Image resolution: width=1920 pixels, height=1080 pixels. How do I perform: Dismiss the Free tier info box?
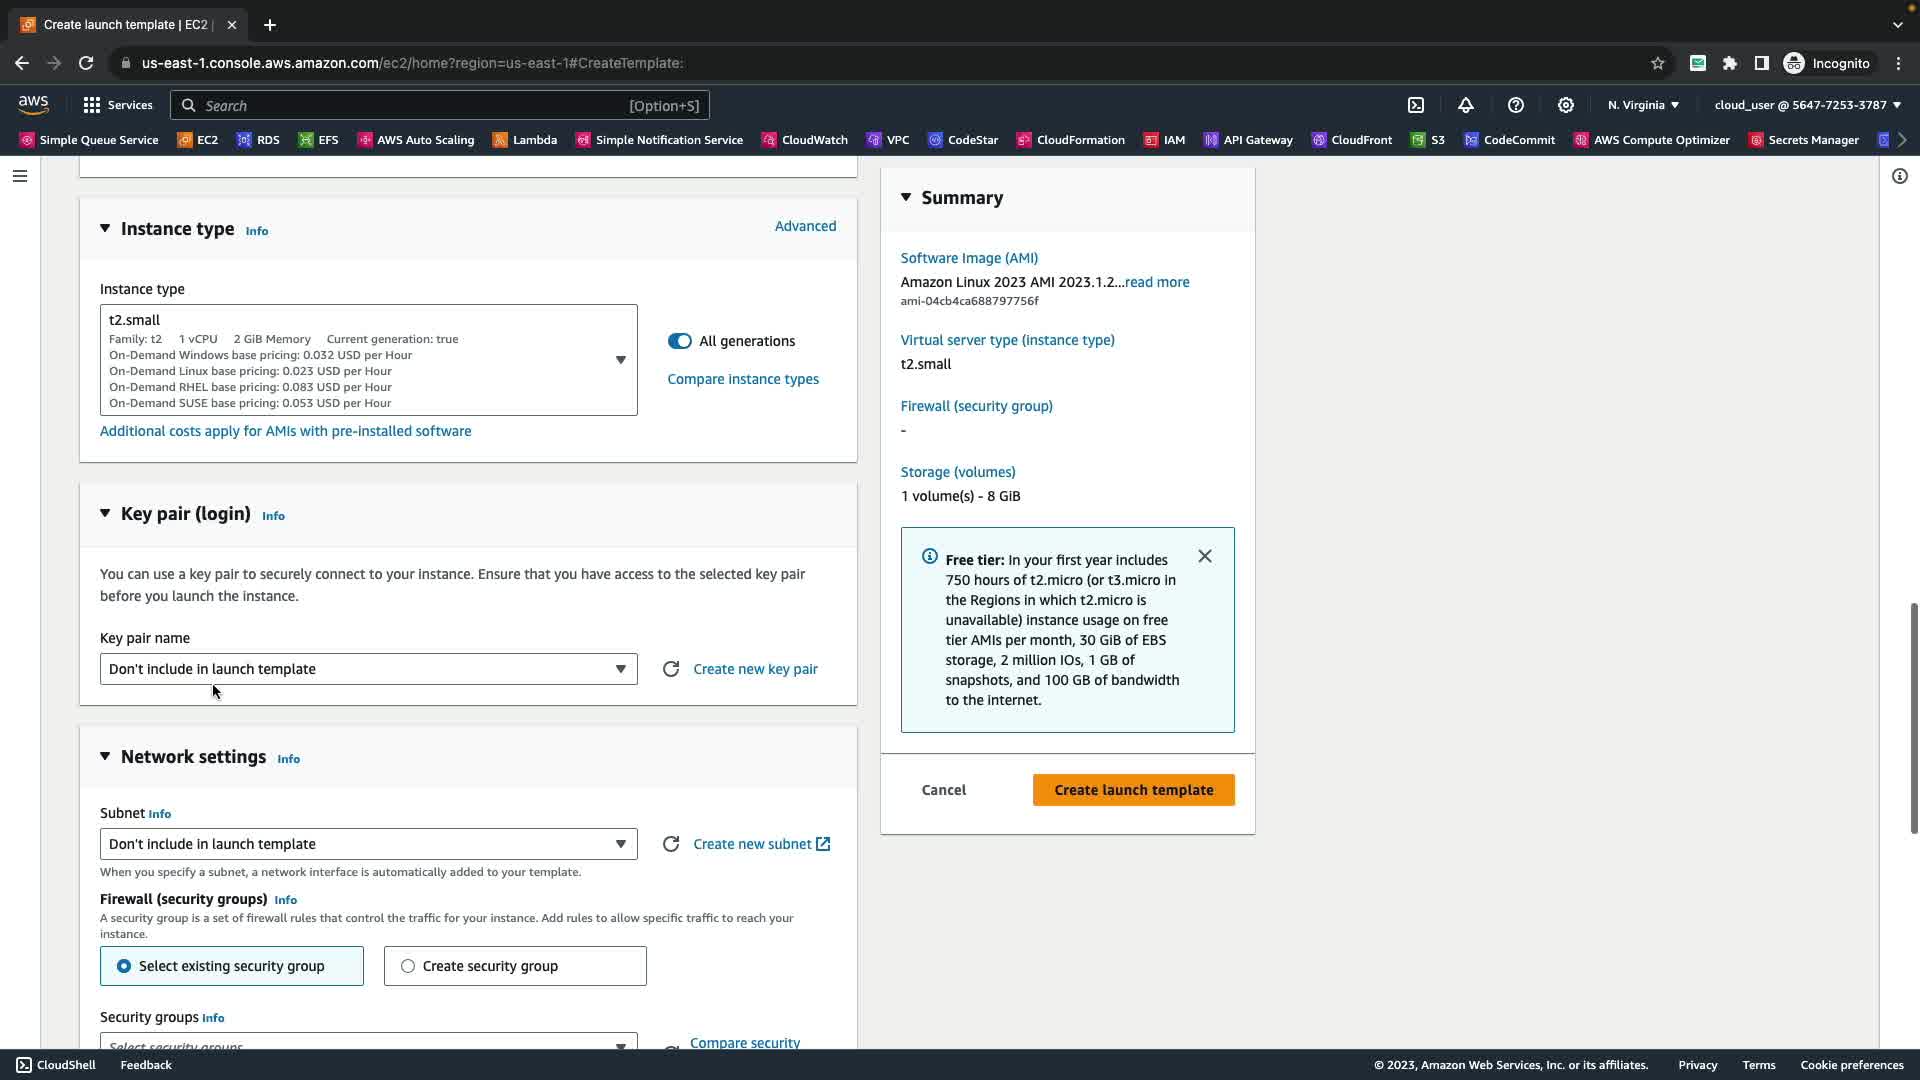pyautogui.click(x=1205, y=557)
